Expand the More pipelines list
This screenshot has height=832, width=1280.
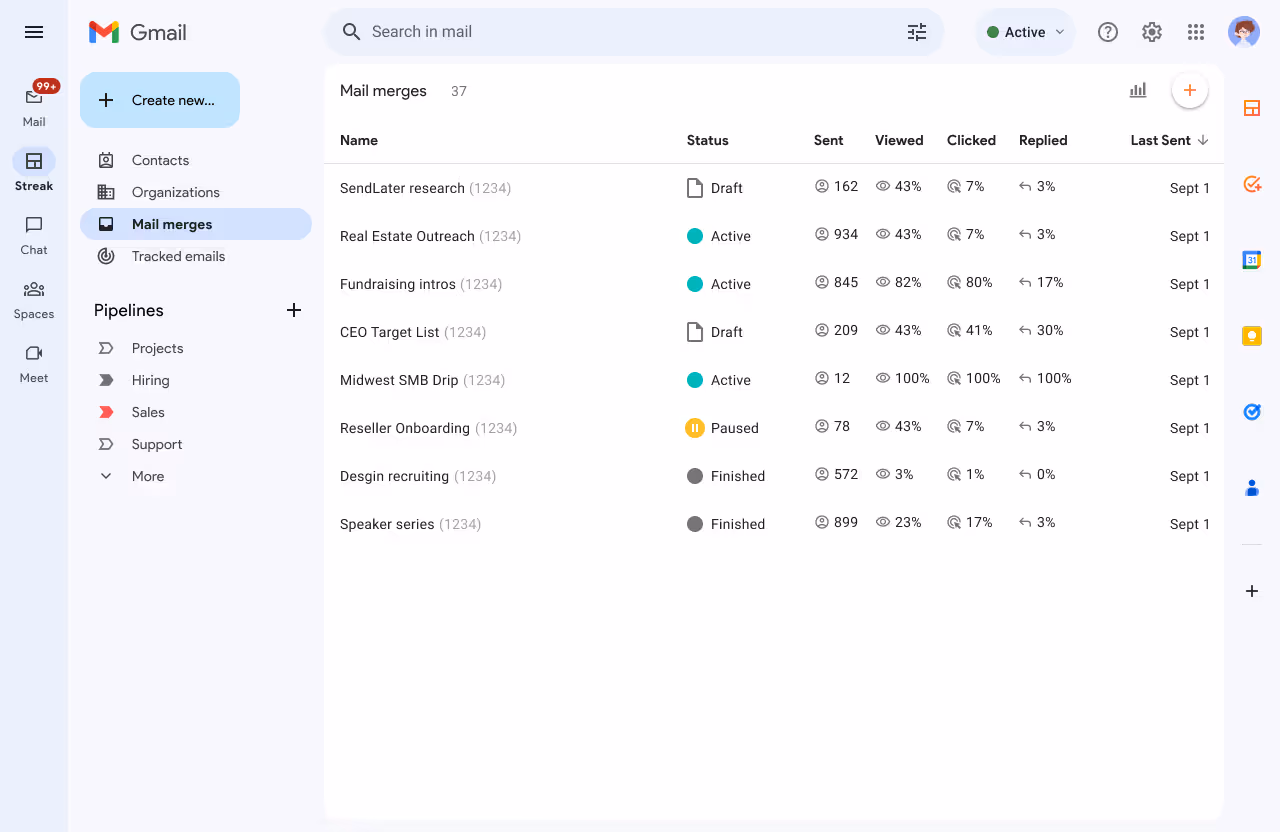click(x=148, y=476)
